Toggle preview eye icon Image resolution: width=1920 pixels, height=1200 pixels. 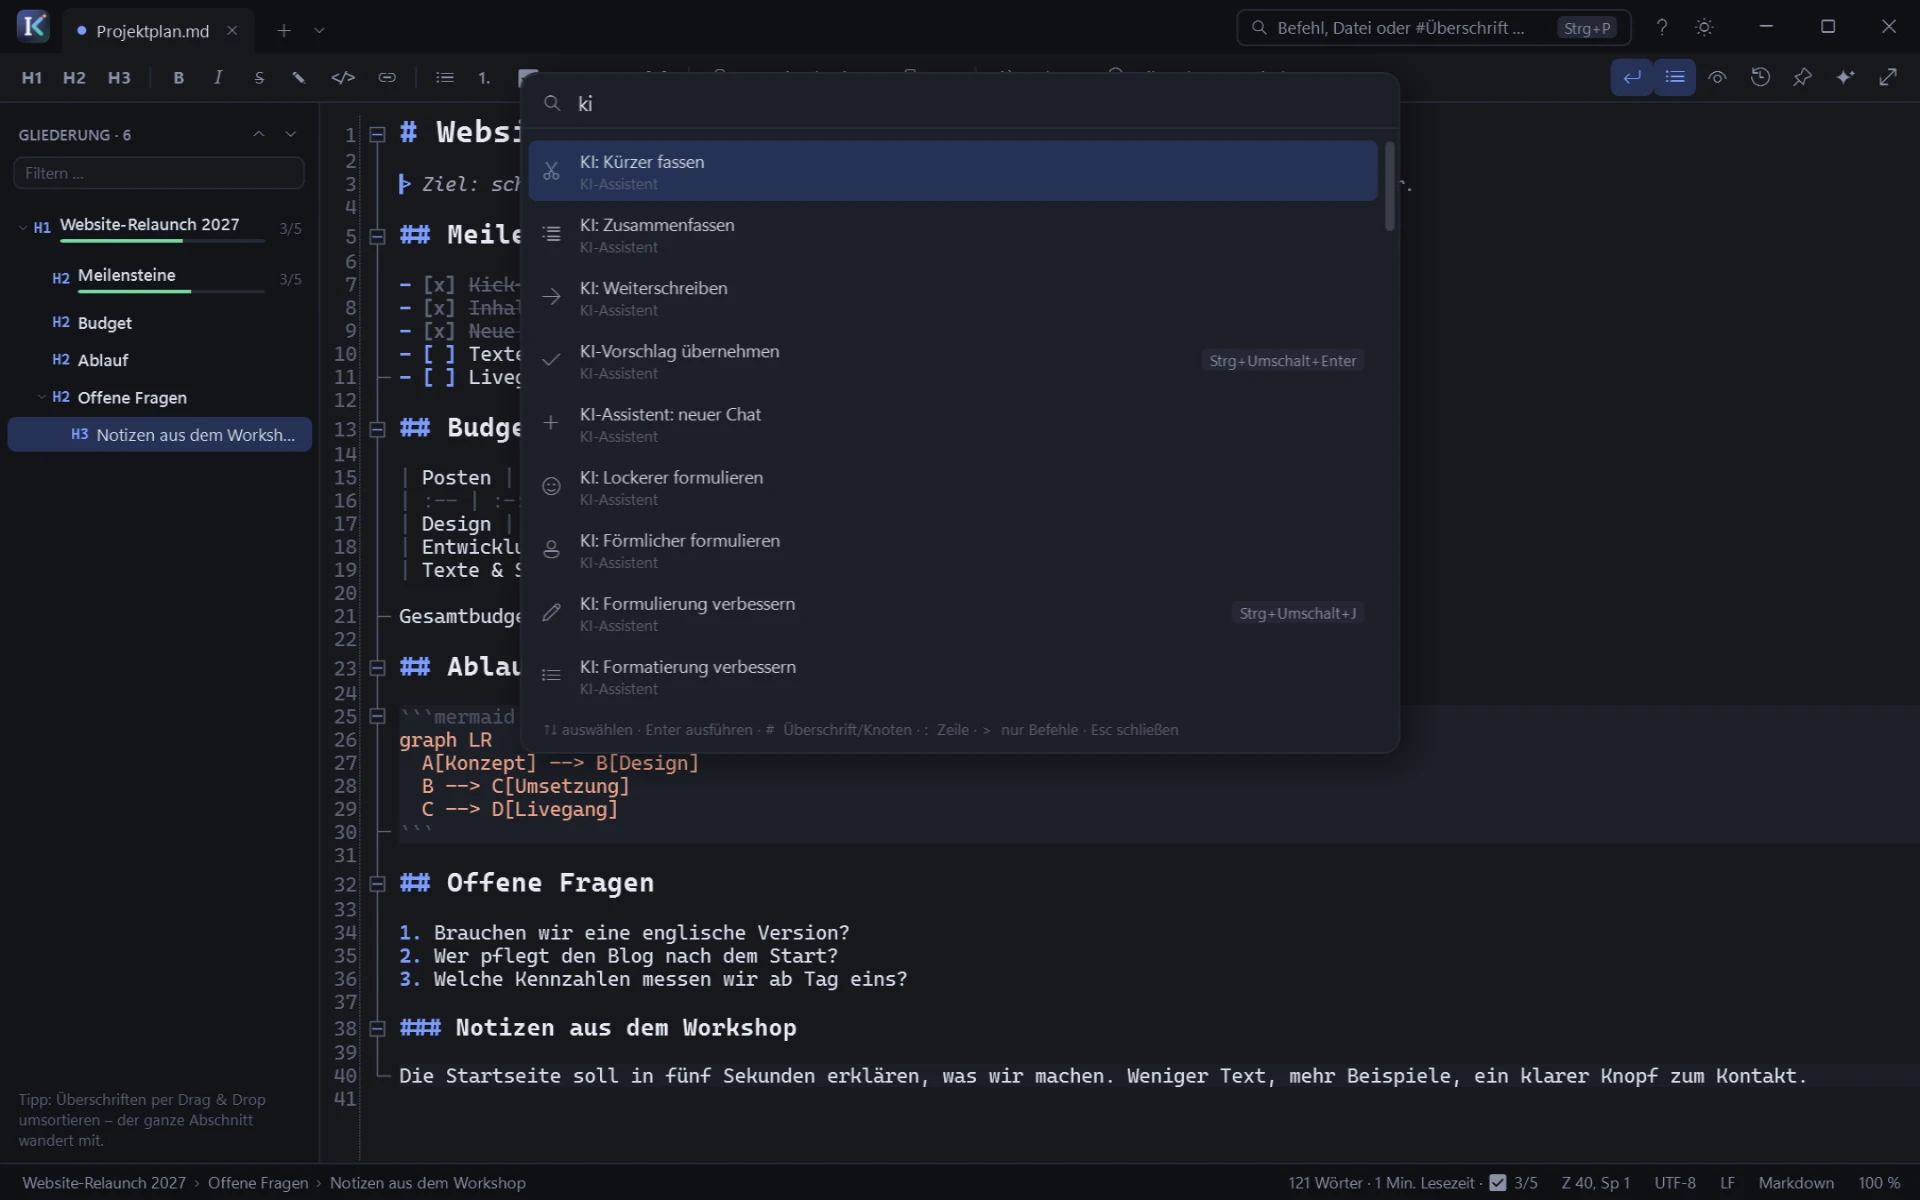[x=1718, y=77]
